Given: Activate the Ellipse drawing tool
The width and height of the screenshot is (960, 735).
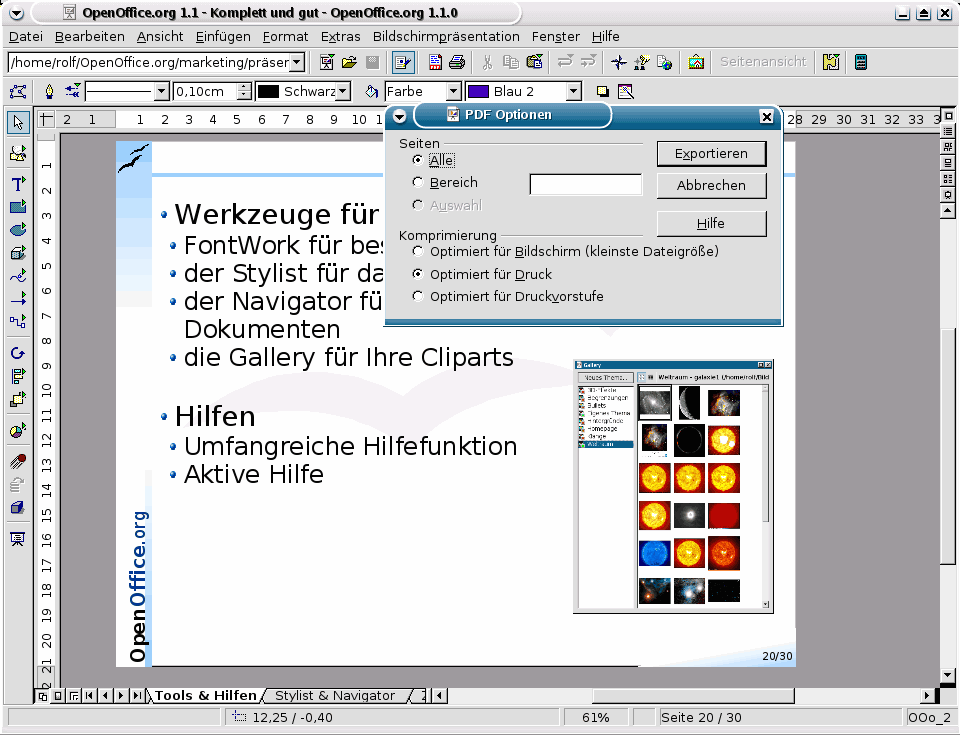Looking at the screenshot, I should click(18, 229).
